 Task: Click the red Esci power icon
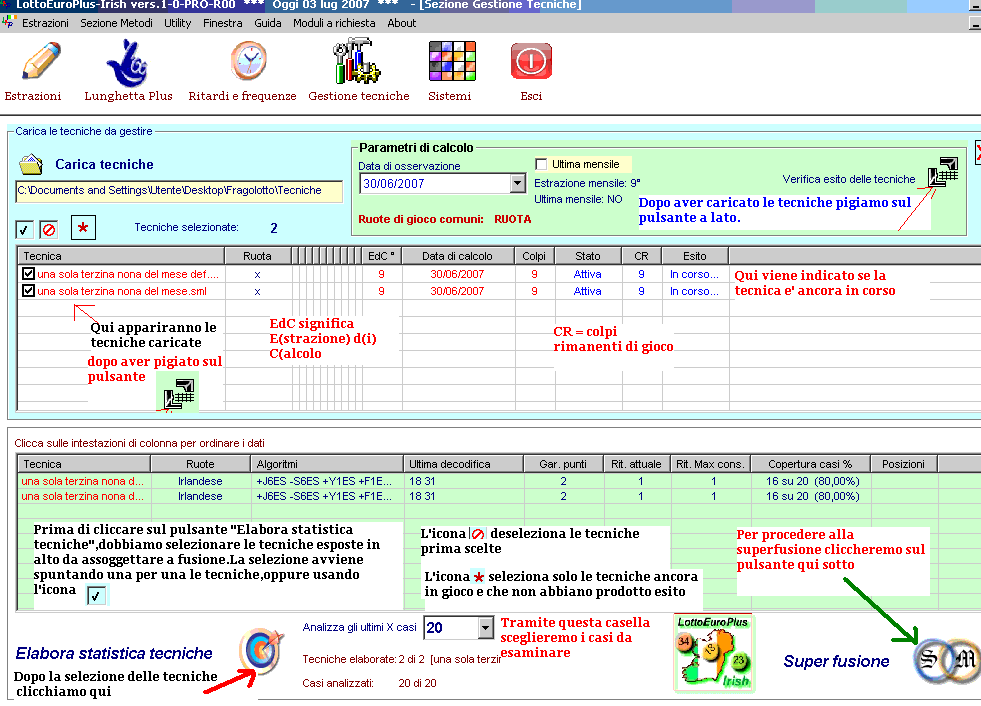(x=531, y=61)
